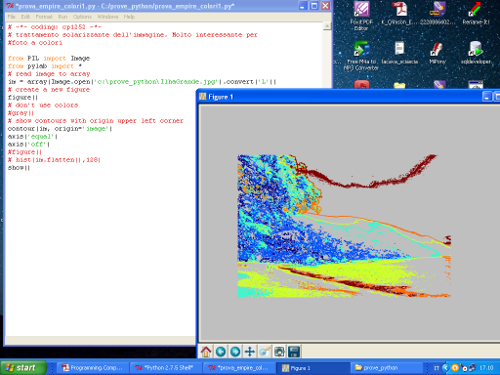
Task: Activate the Pan axes cross tool
Action: [250, 351]
